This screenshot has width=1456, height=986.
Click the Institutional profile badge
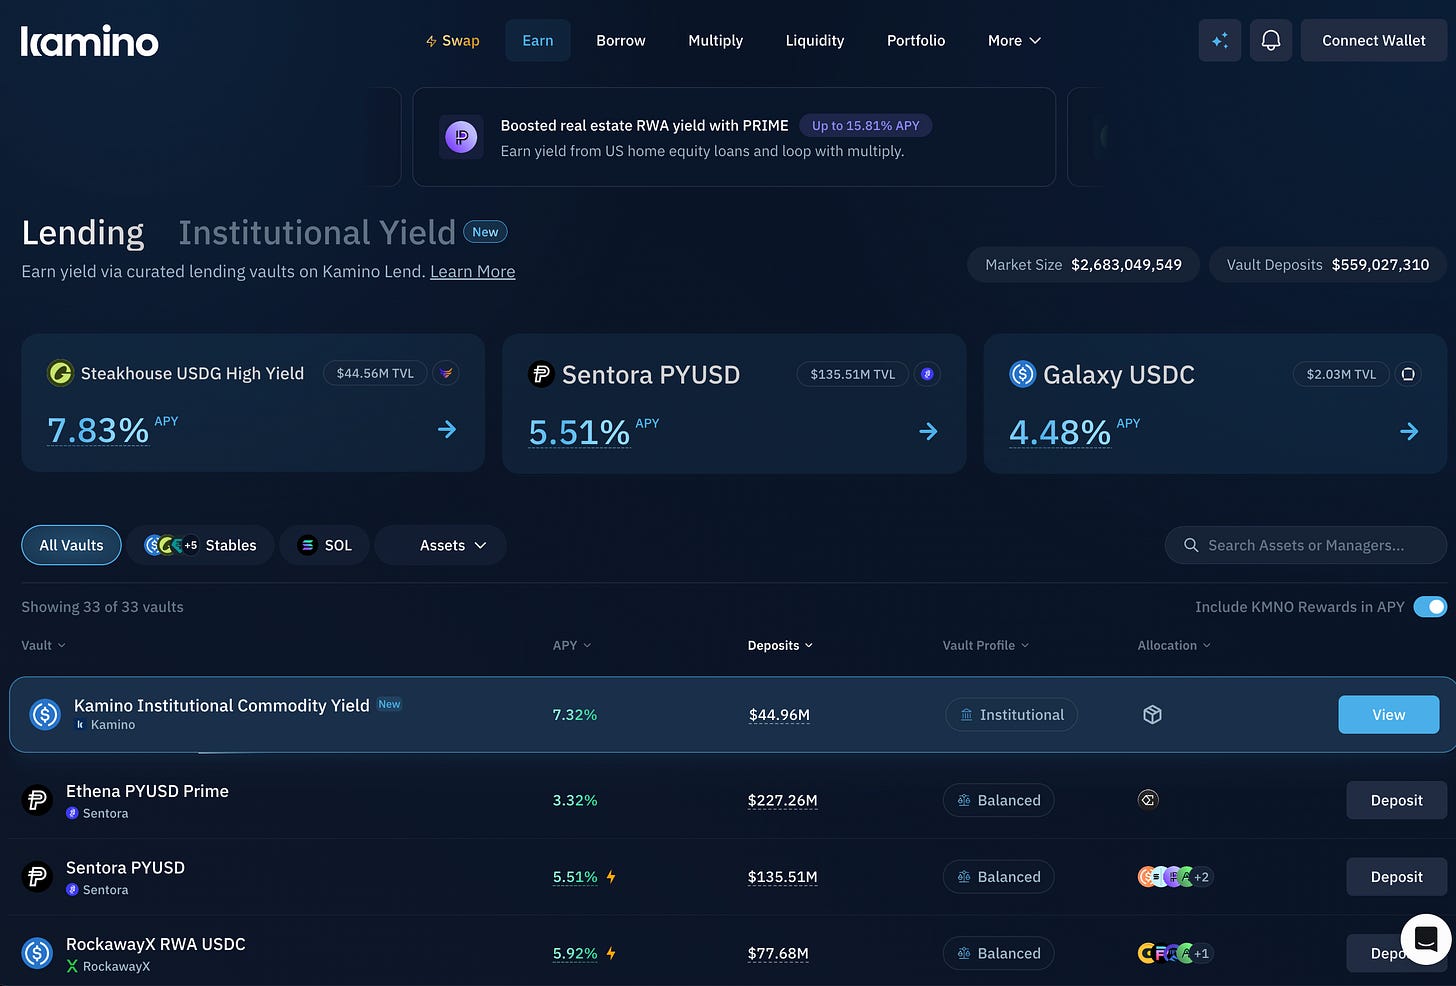pyautogui.click(x=1011, y=715)
